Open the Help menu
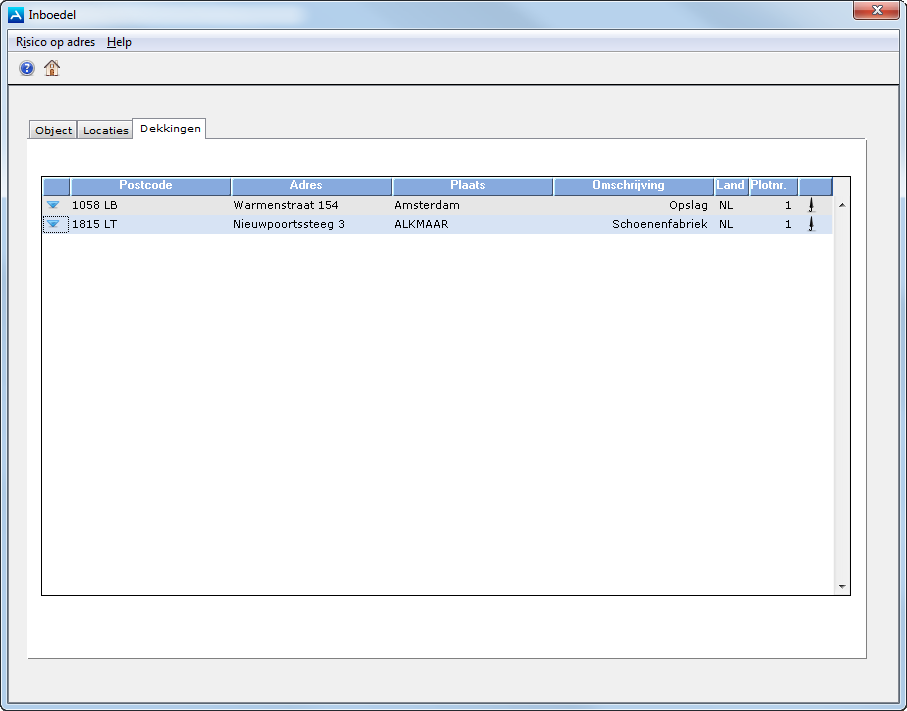Screen dimensions: 907x711 pos(119,42)
